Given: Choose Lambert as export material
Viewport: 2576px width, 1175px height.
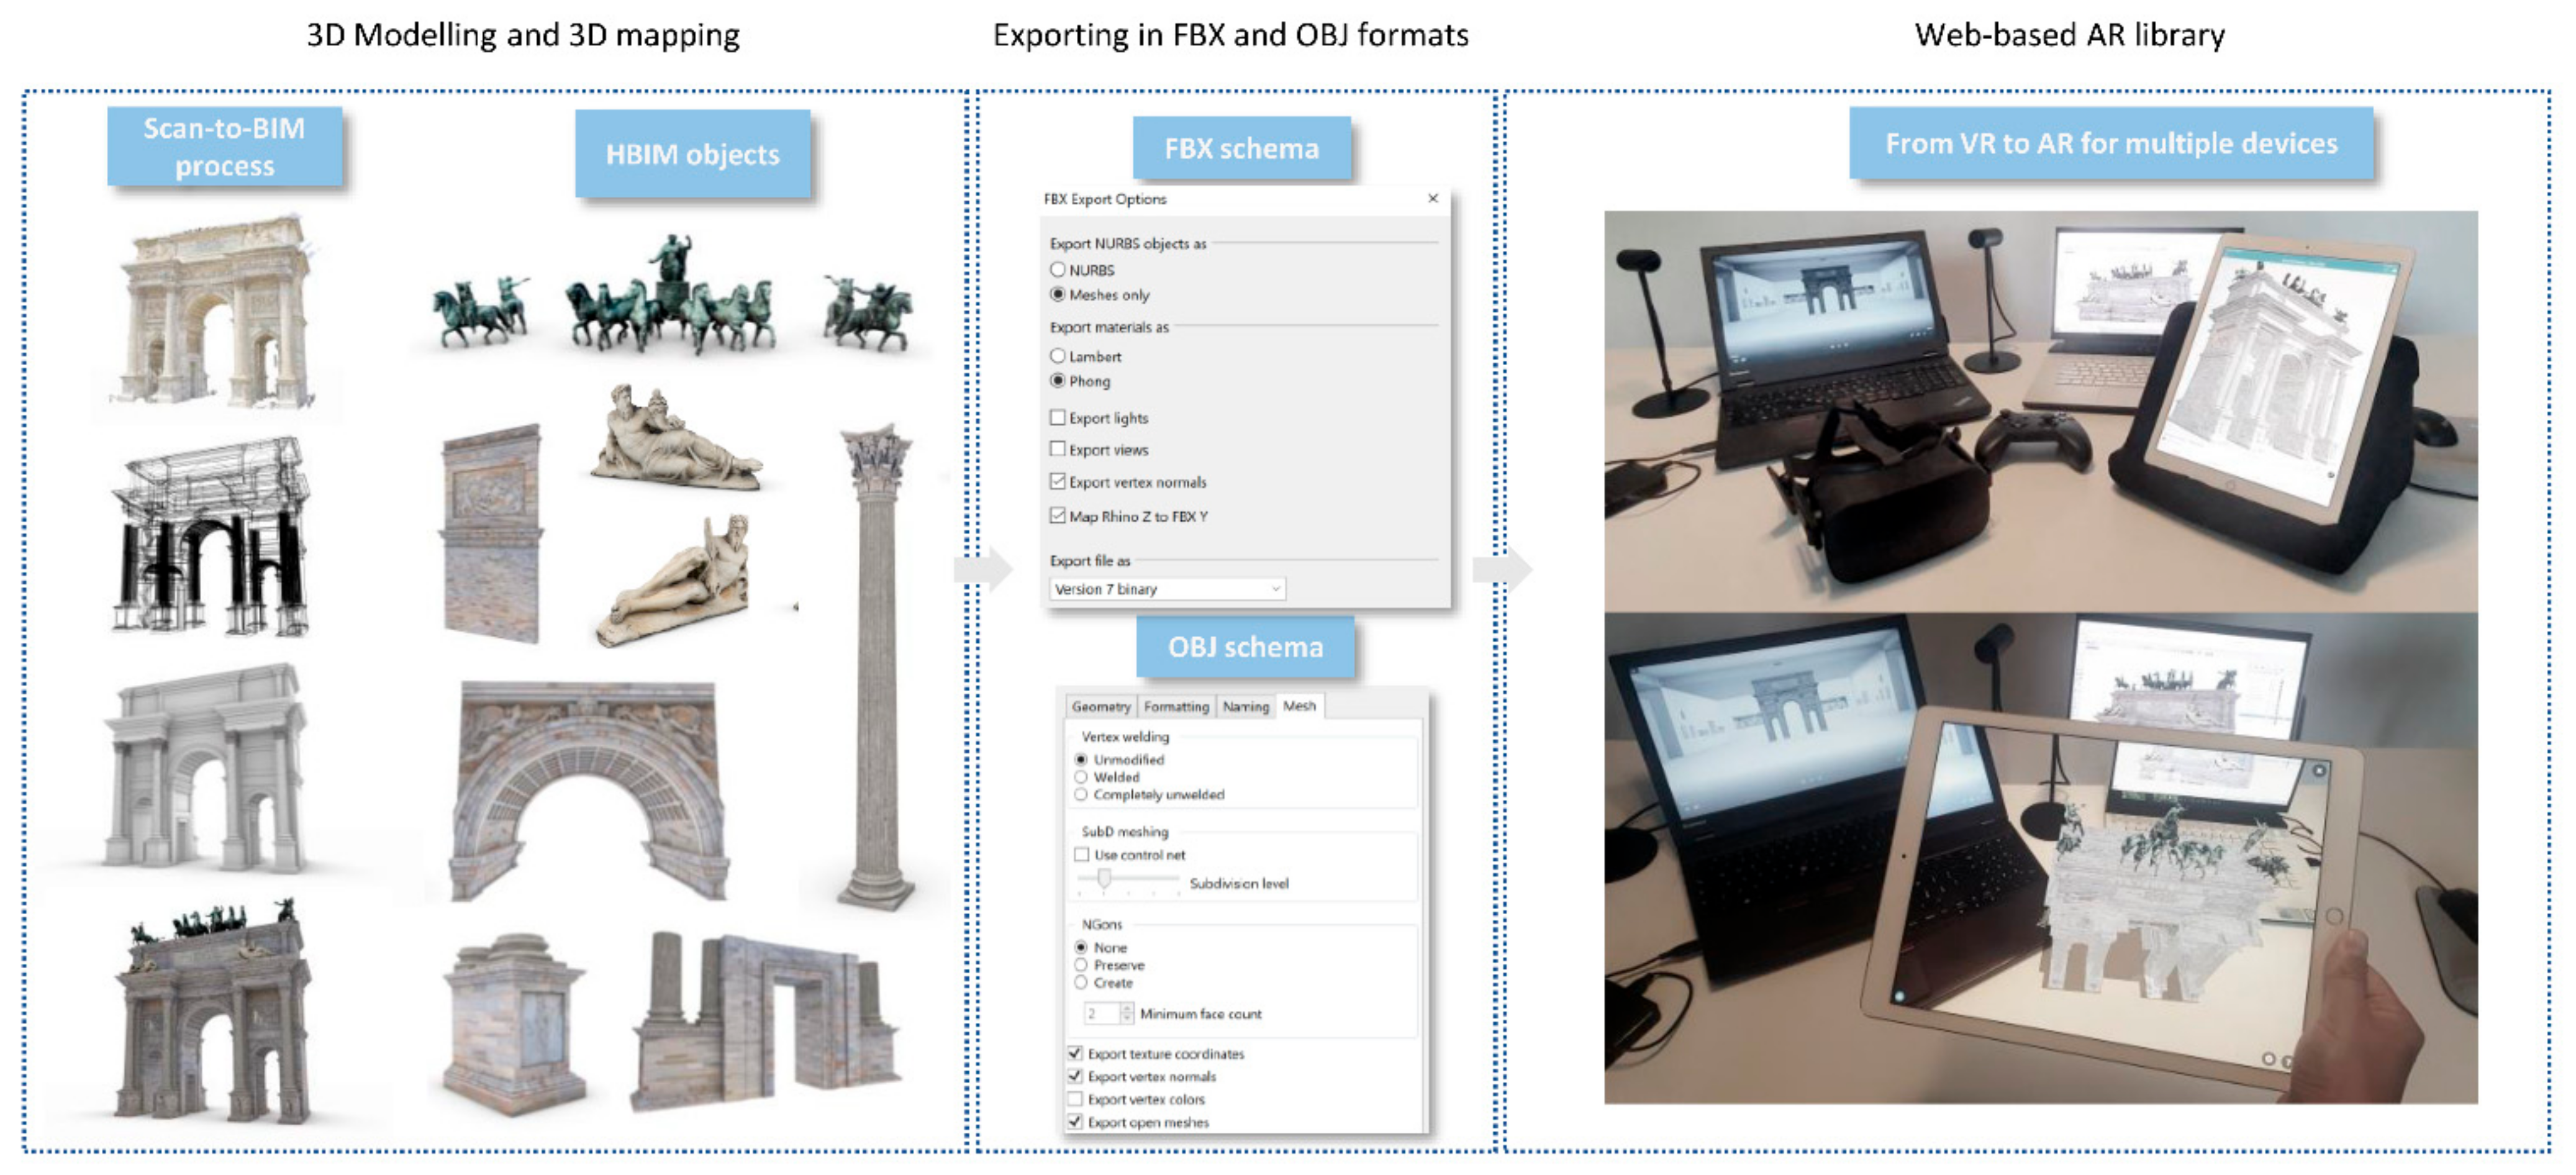Looking at the screenshot, I should [x=1057, y=356].
